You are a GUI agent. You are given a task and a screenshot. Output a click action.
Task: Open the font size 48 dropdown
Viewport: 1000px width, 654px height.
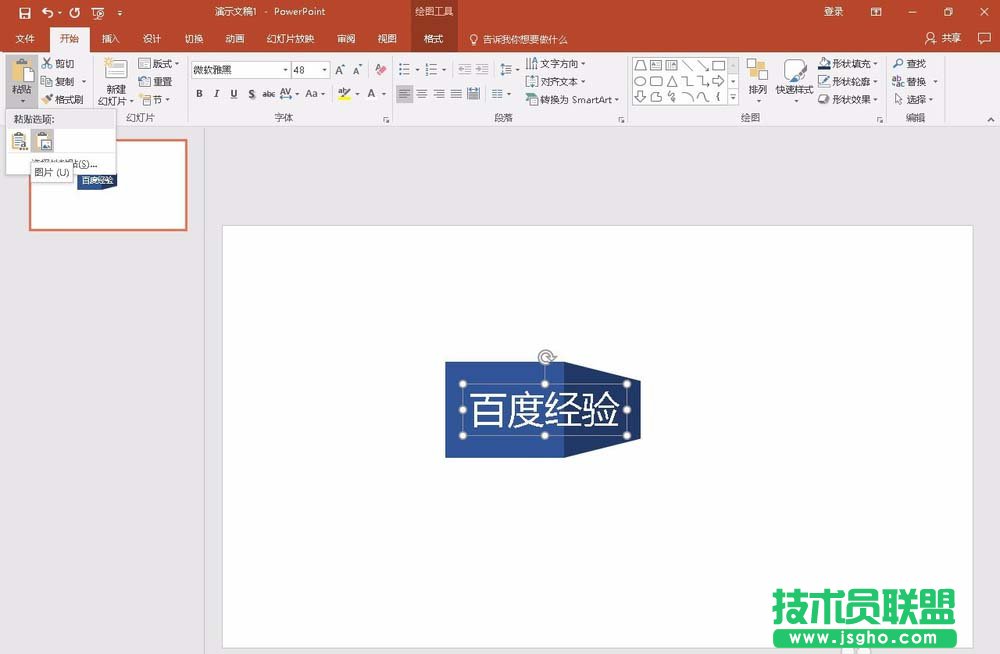coord(325,69)
